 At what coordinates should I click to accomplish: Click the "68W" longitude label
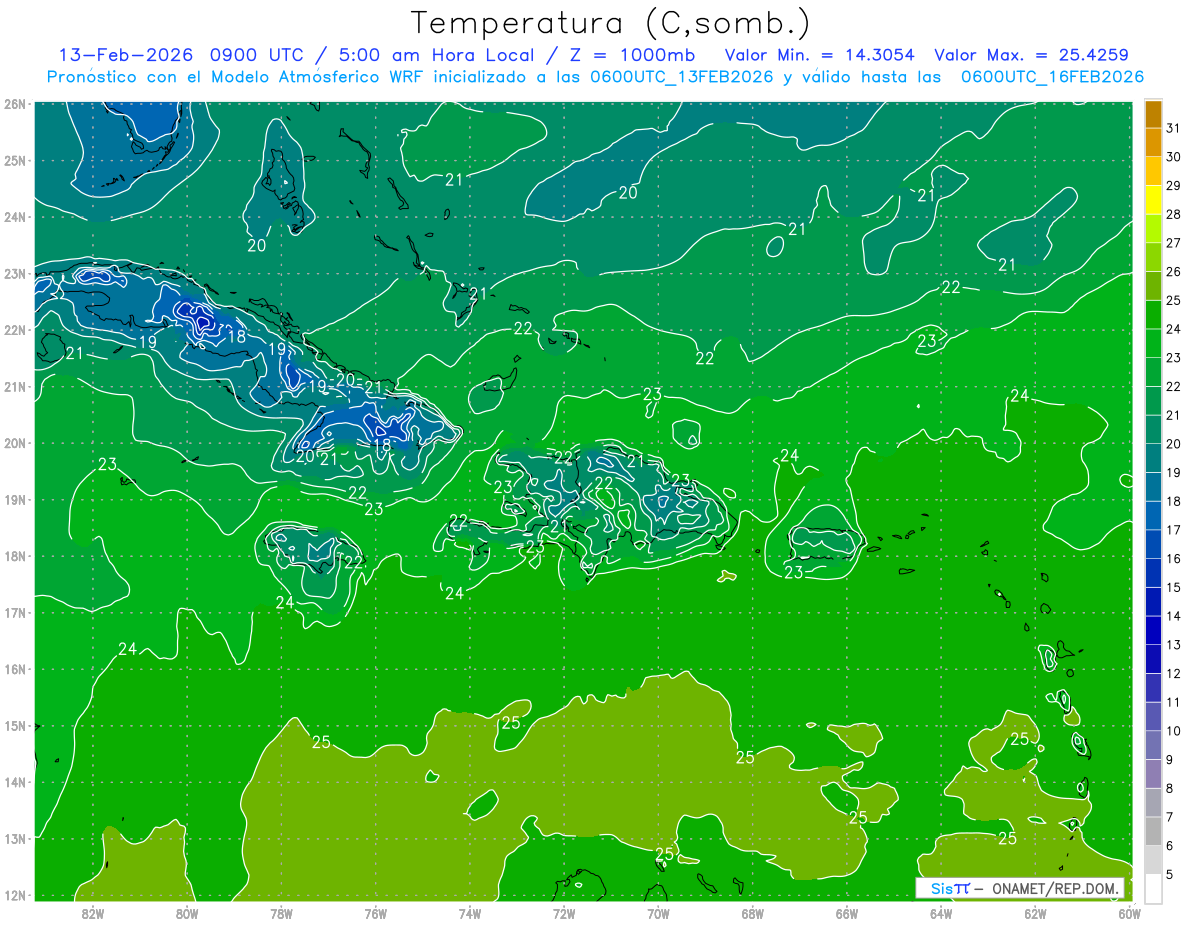(x=752, y=912)
